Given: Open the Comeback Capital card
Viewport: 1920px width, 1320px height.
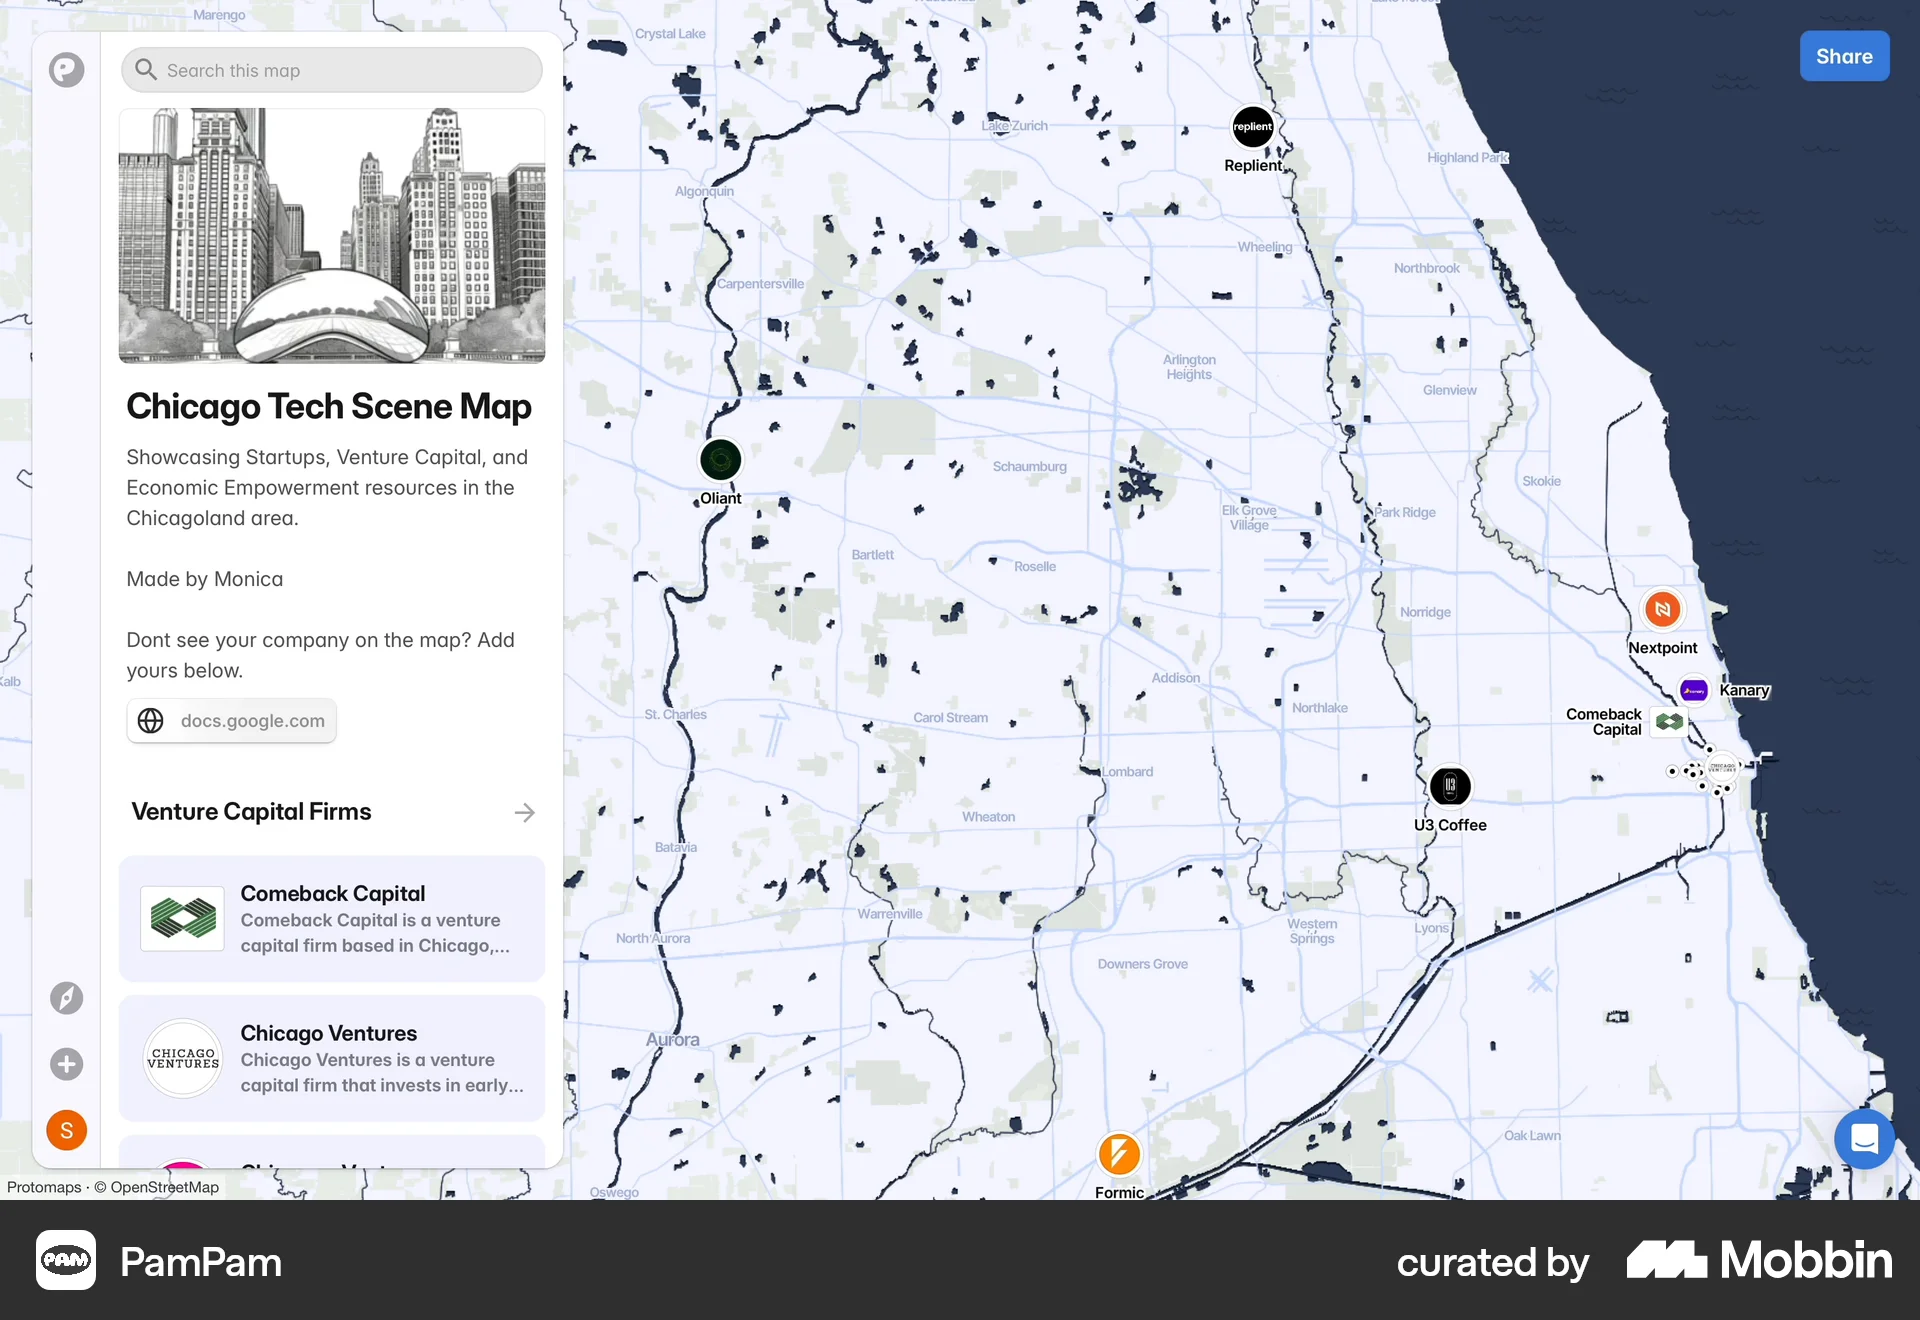Looking at the screenshot, I should pos(332,918).
